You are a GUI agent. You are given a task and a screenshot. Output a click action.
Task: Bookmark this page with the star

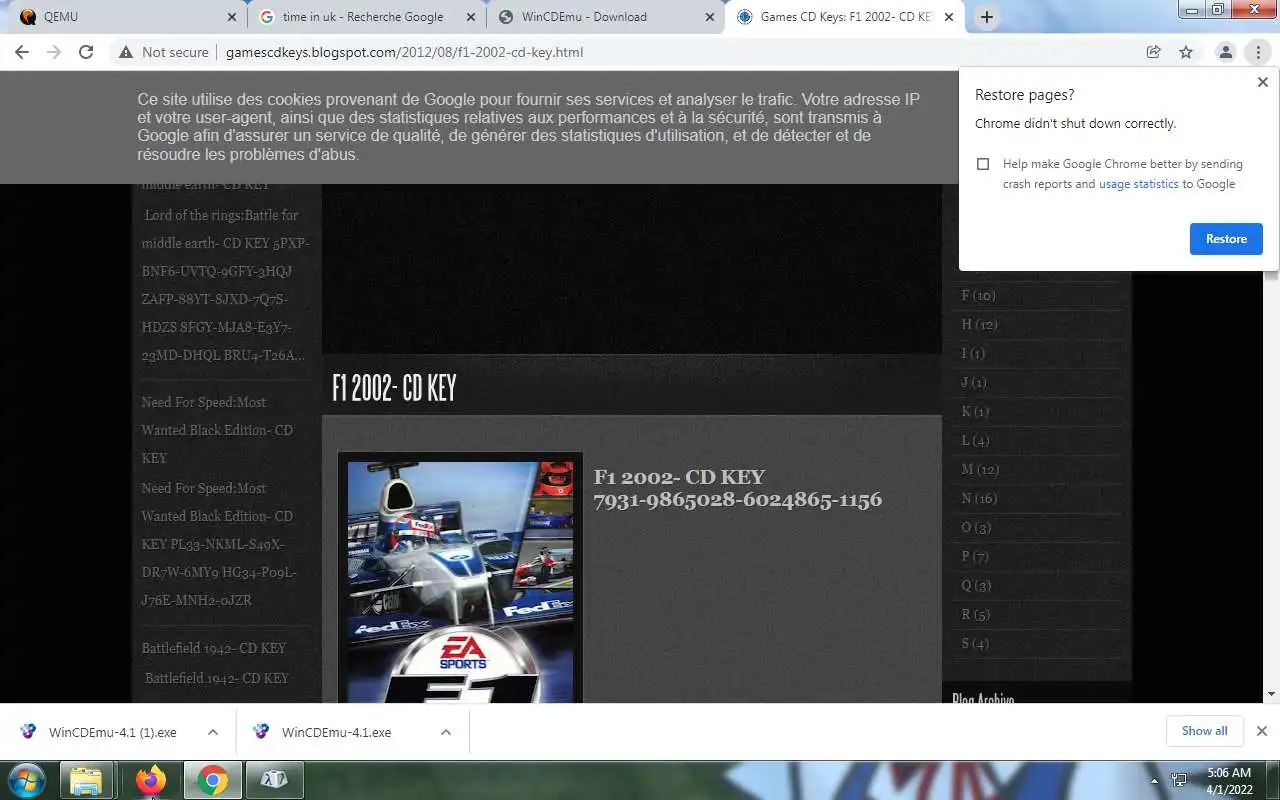(x=1186, y=52)
